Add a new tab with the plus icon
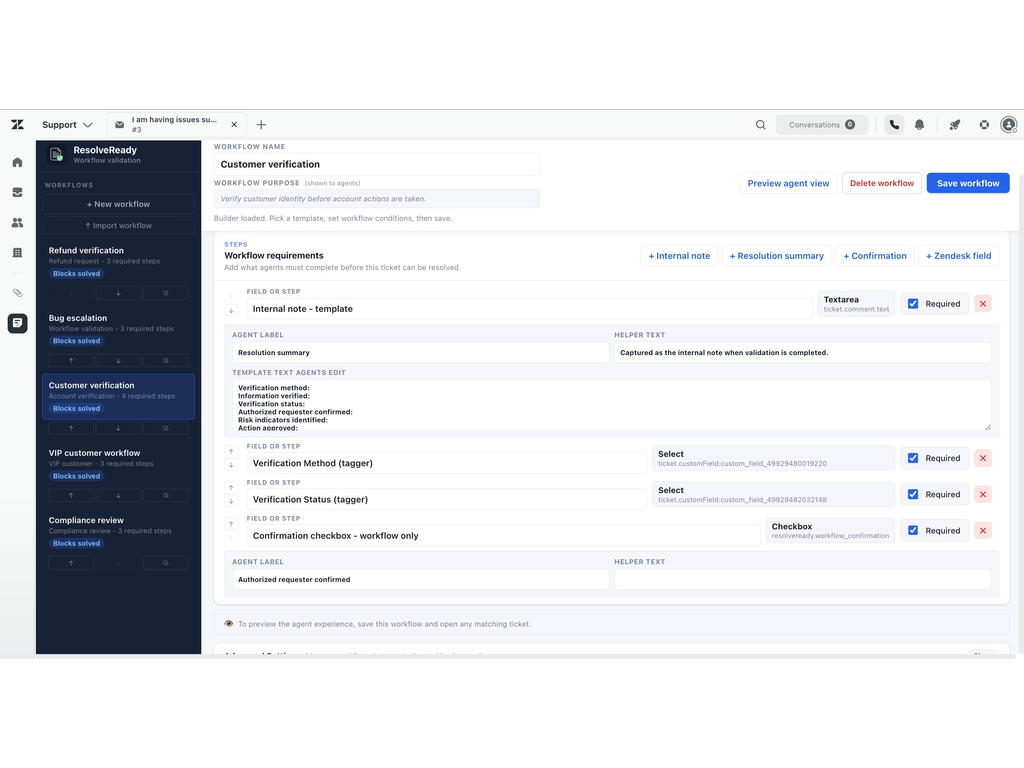Screen dimensions: 1024x768 click(x=261, y=125)
